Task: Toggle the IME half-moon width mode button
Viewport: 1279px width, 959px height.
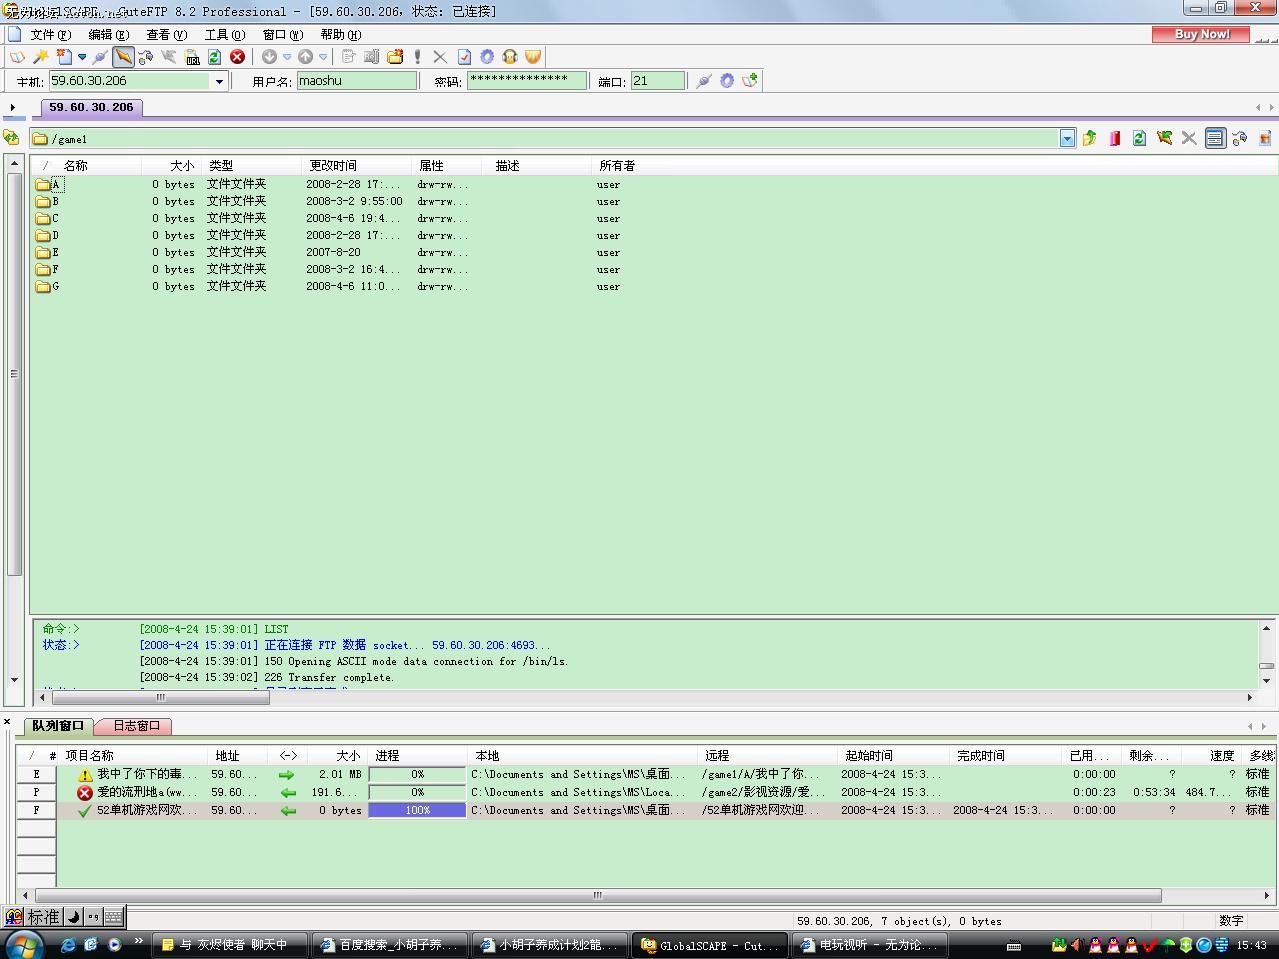Action: click(x=74, y=916)
